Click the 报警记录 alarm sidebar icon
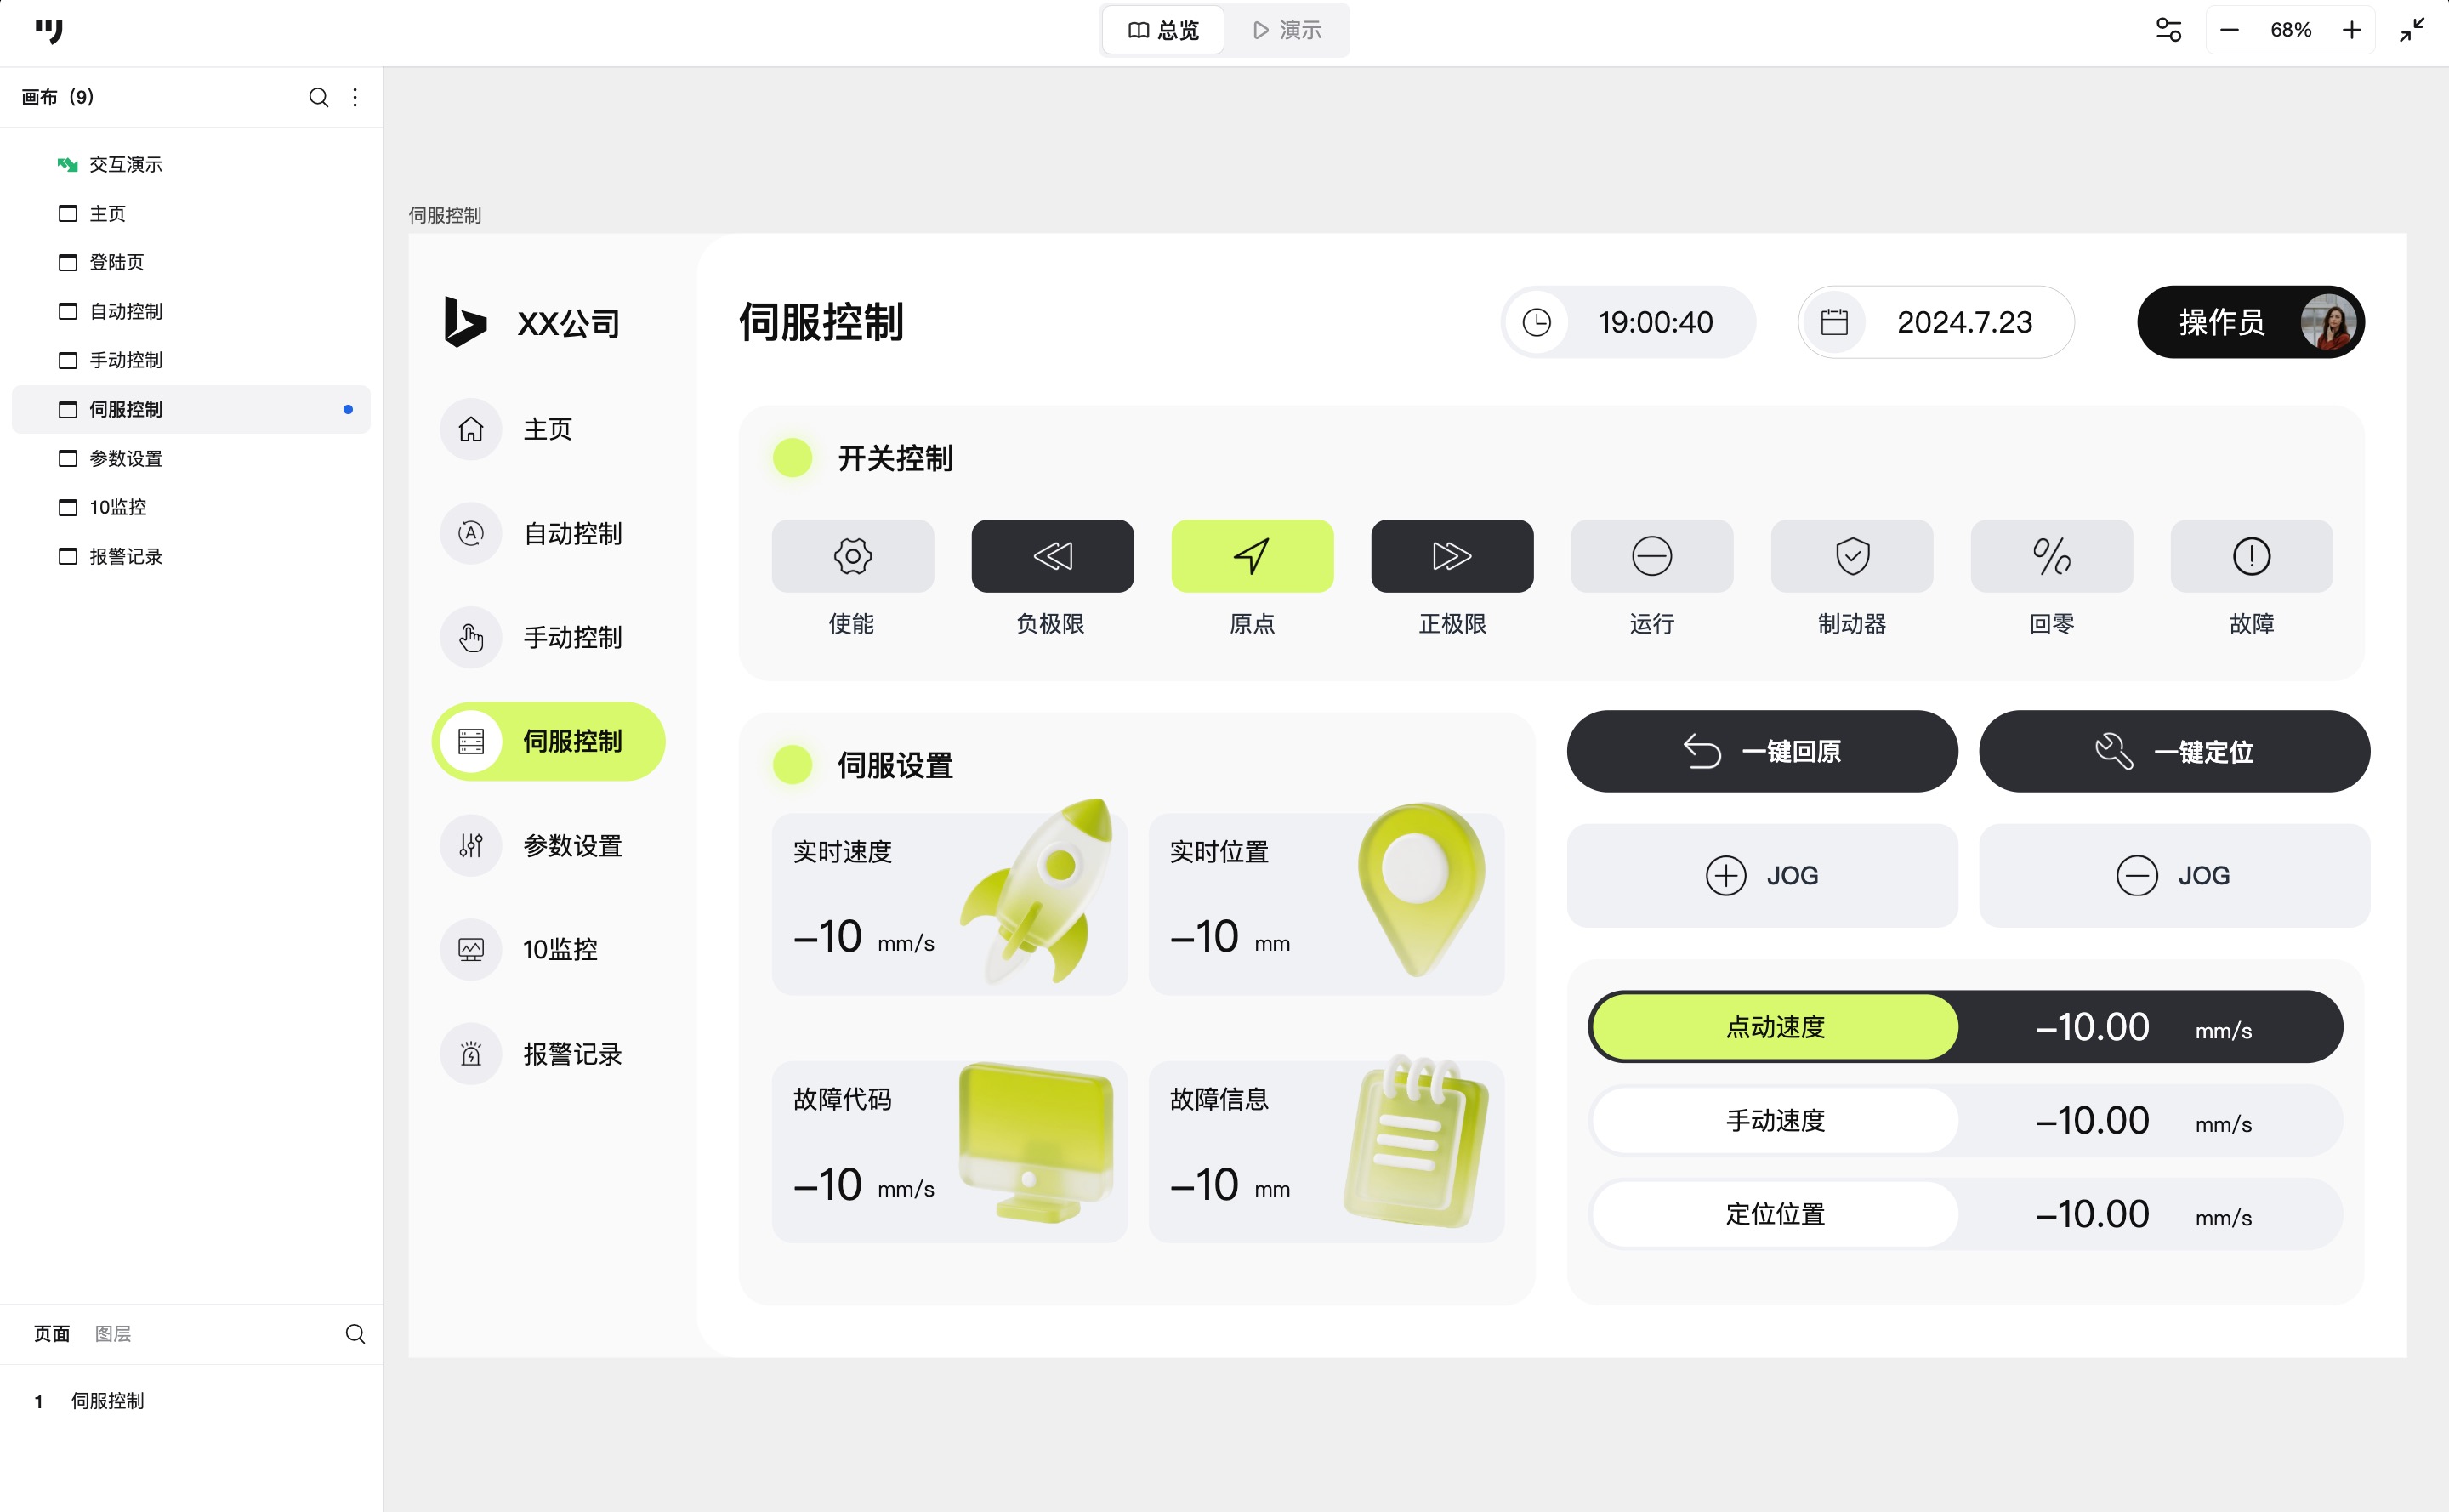 pos(471,1053)
